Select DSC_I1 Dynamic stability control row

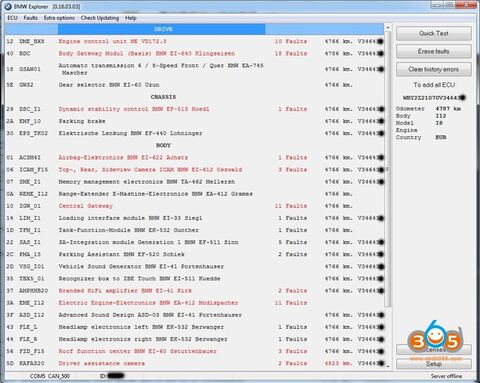[x=195, y=109]
